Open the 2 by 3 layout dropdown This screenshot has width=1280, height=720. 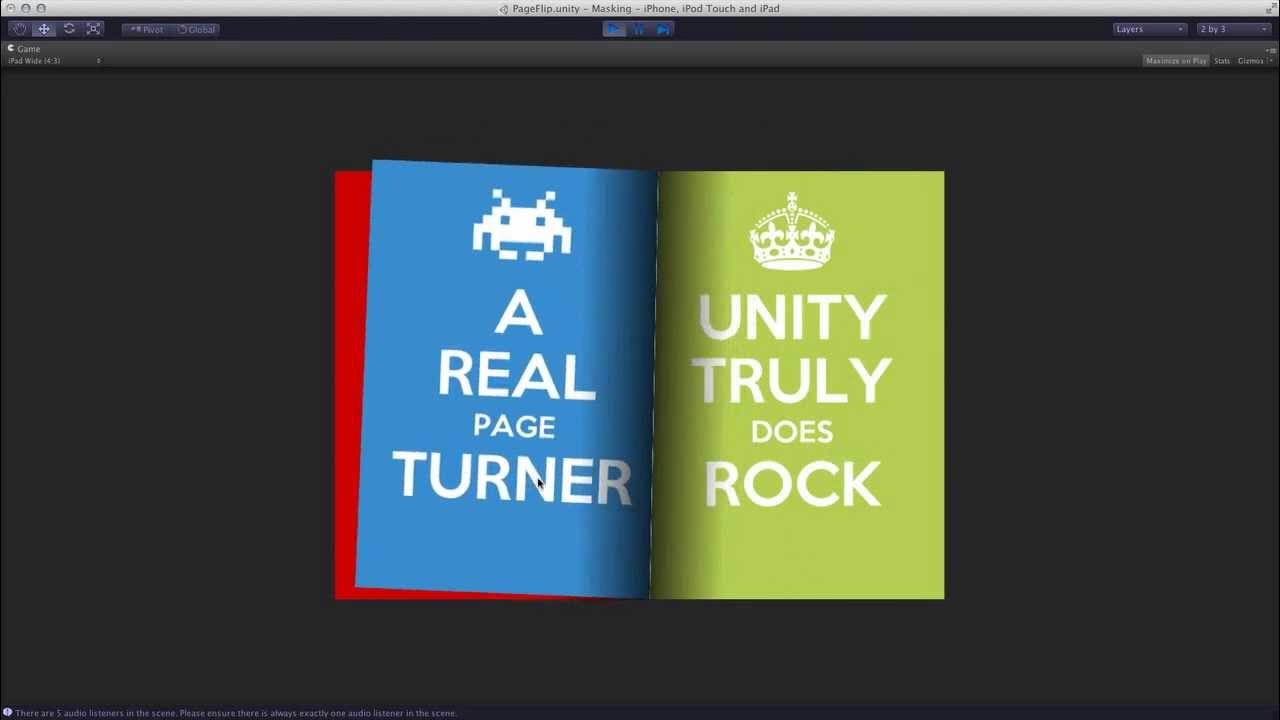tap(1233, 29)
